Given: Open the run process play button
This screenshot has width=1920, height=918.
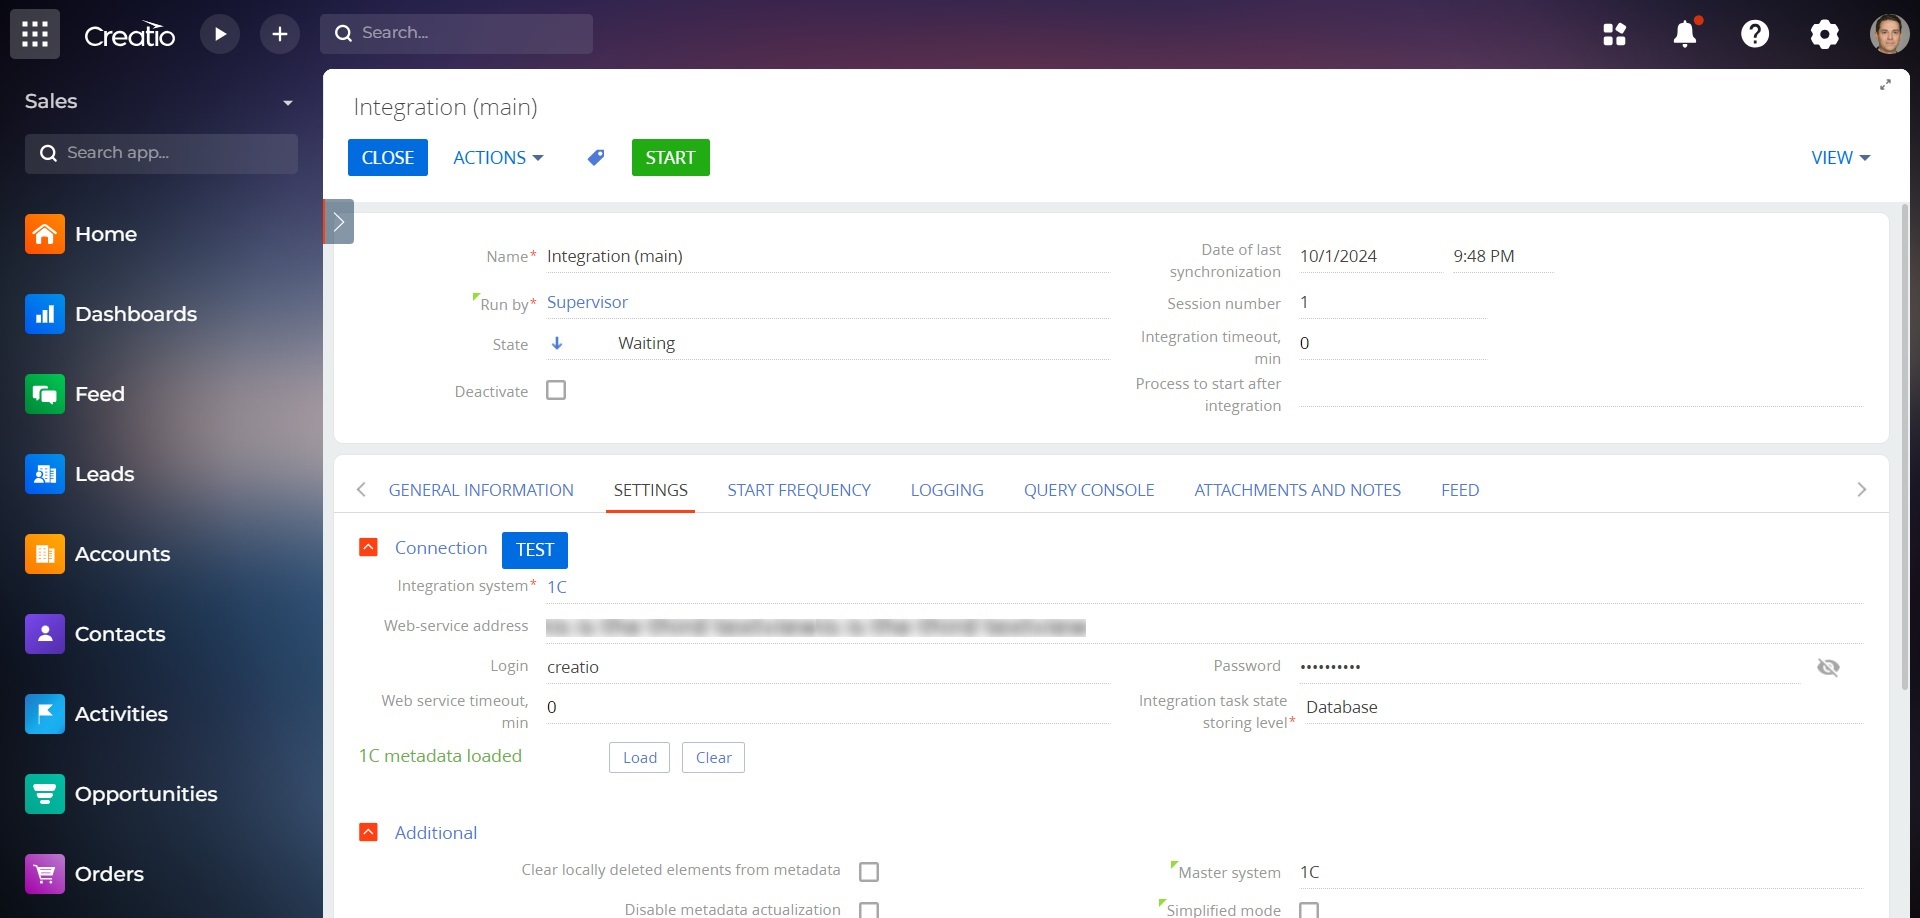Looking at the screenshot, I should 220,34.
